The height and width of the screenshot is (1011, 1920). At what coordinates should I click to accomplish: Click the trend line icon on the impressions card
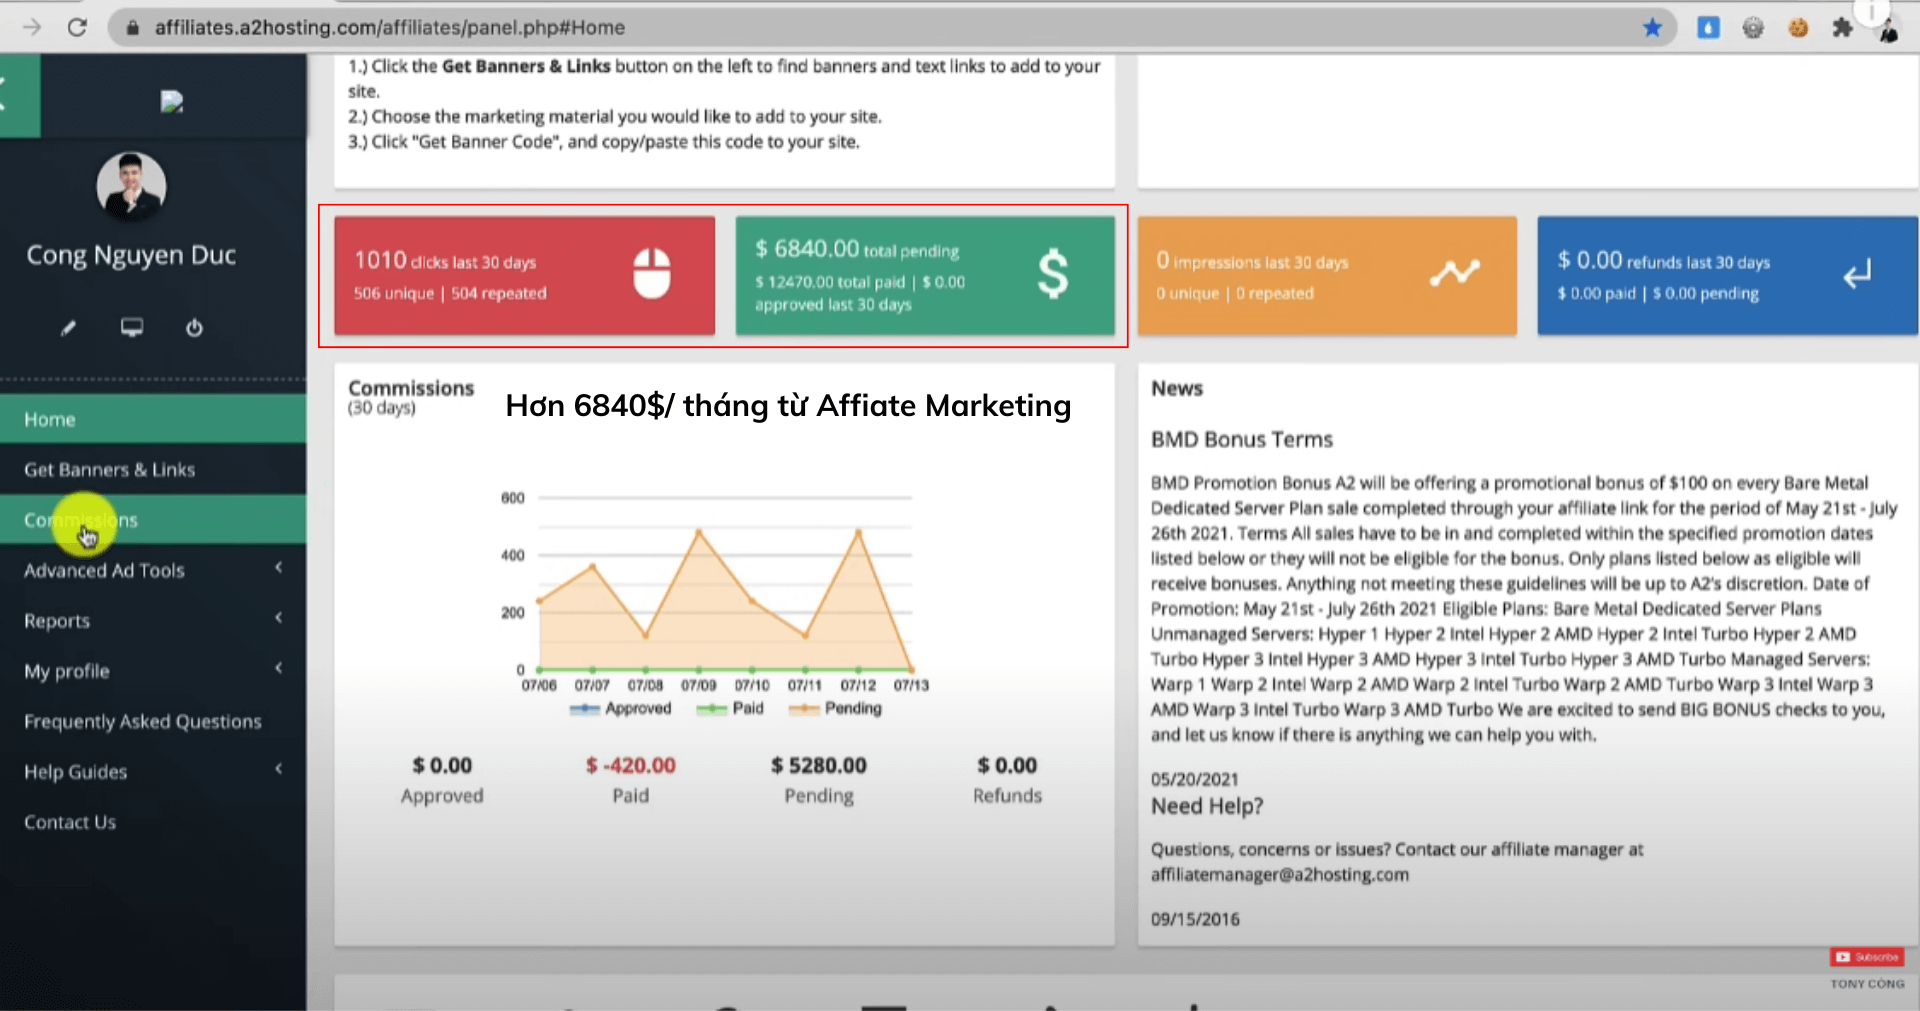point(1454,272)
